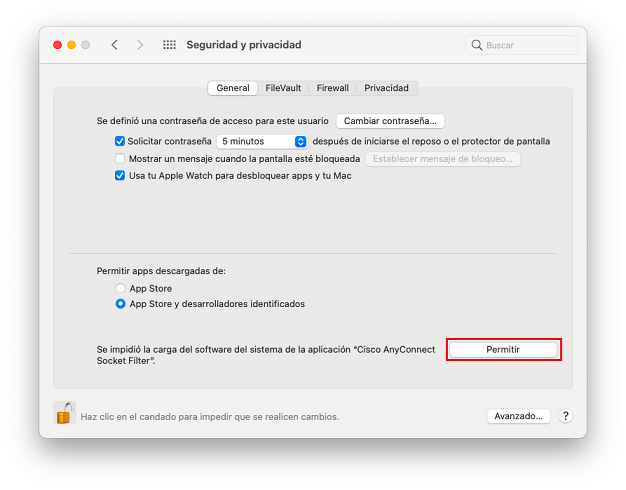The image size is (626, 490).
Task: Toggle the Solicitar contraseña checkbox
Action: pyautogui.click(x=120, y=142)
